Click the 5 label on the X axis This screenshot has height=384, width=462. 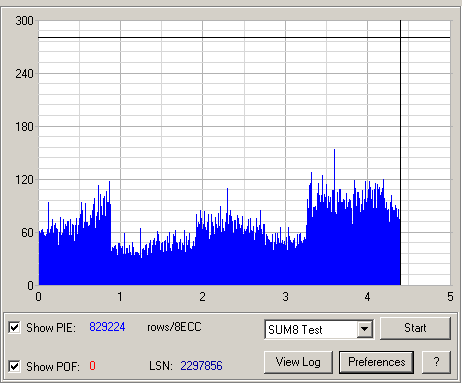pyautogui.click(x=450, y=296)
